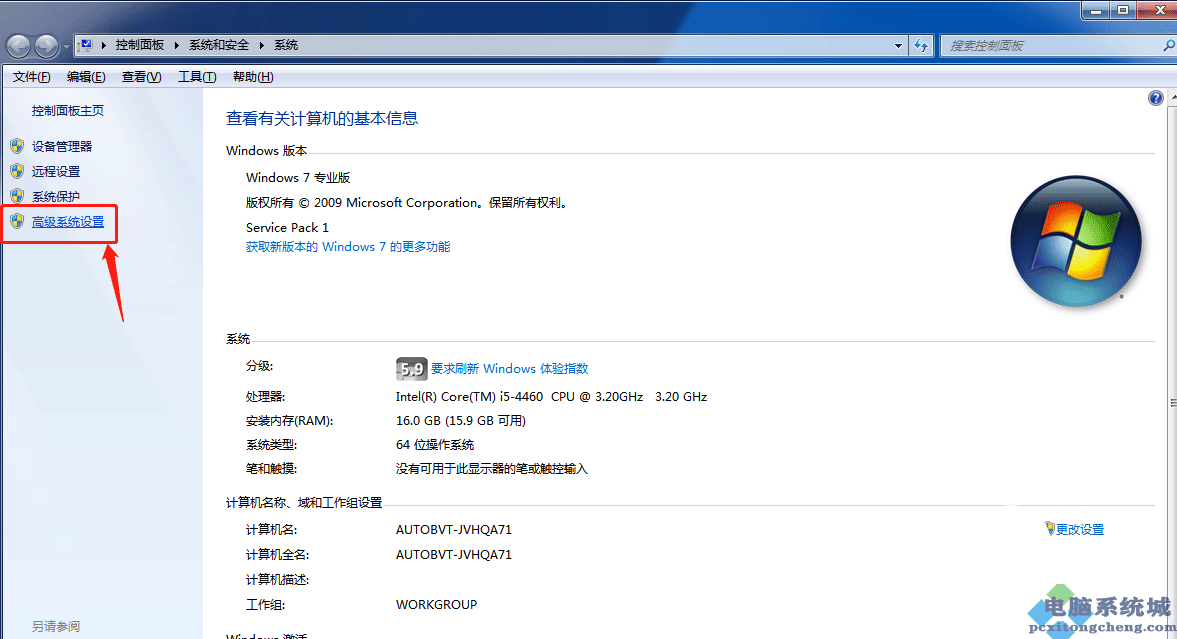This screenshot has width=1177, height=639.
Task: Select the WORKGROUP value
Action: point(436,604)
